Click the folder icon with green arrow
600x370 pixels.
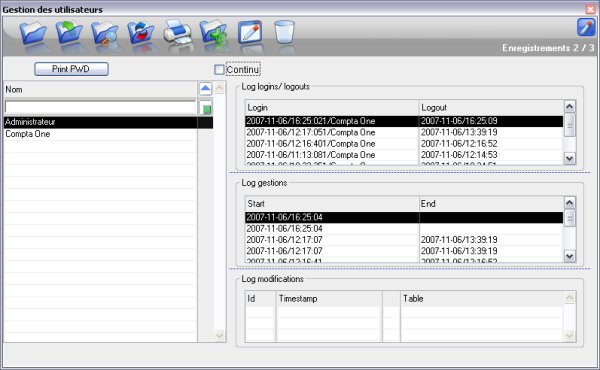(x=69, y=33)
